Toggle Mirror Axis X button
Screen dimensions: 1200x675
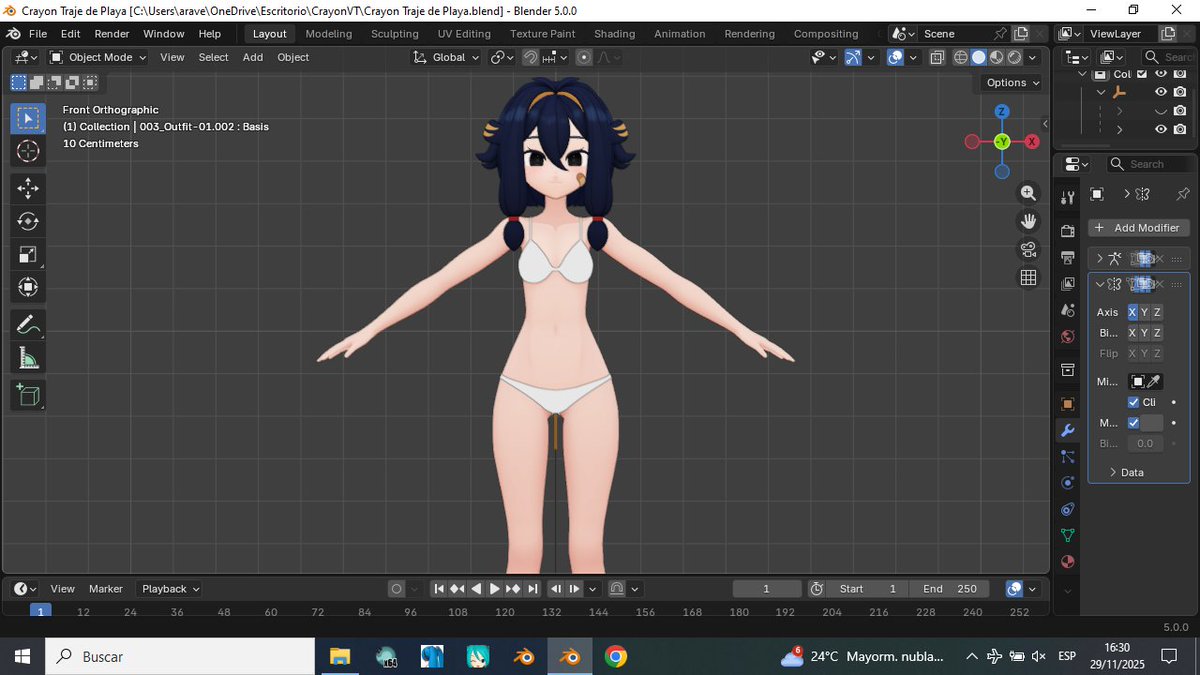(x=1133, y=312)
